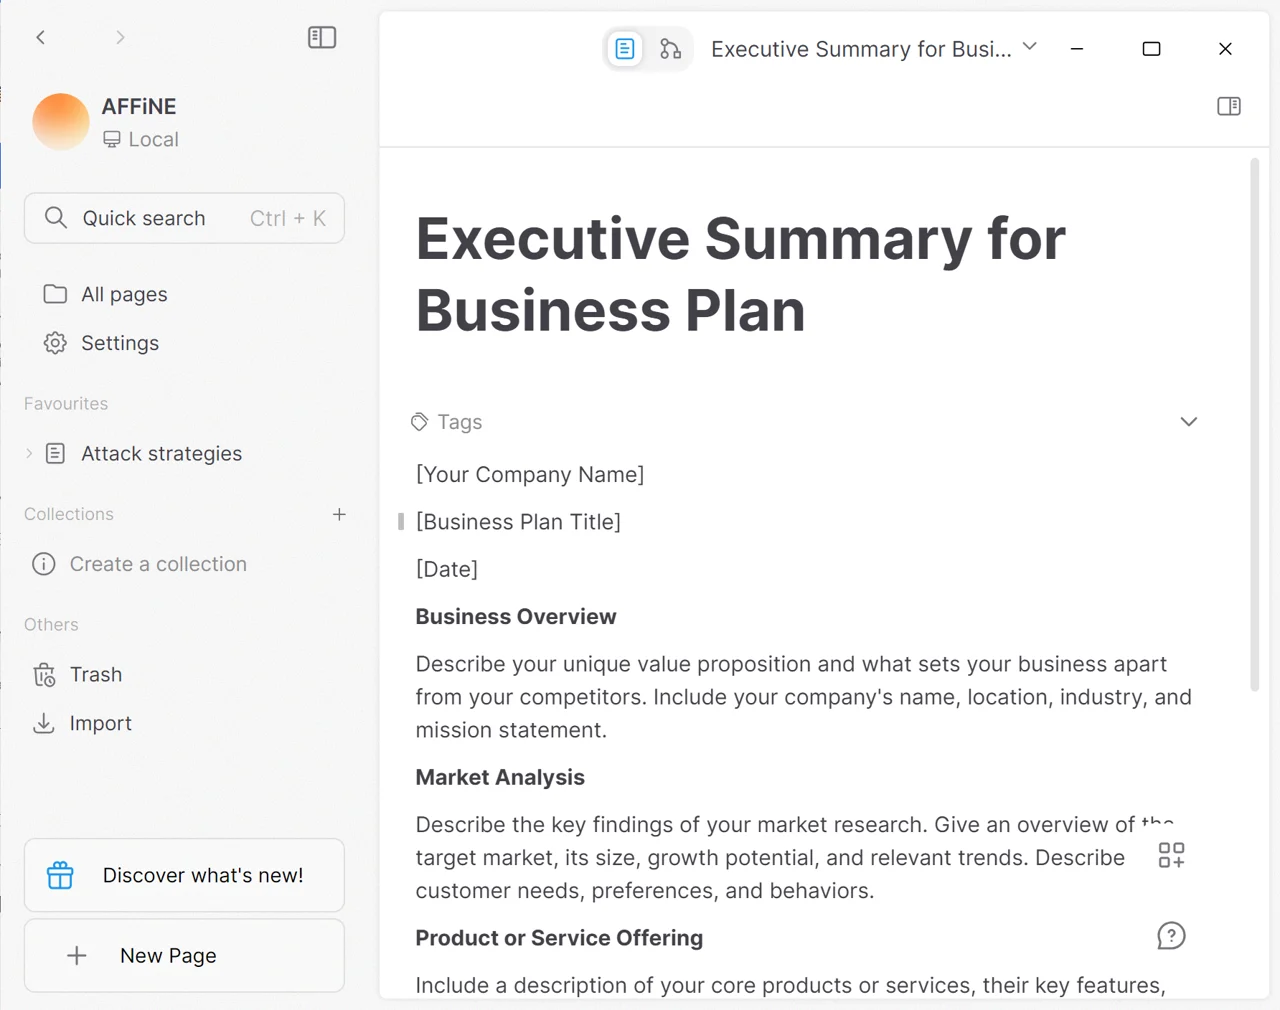
Task: Expand the Tags properties chevron
Action: click(x=1189, y=421)
